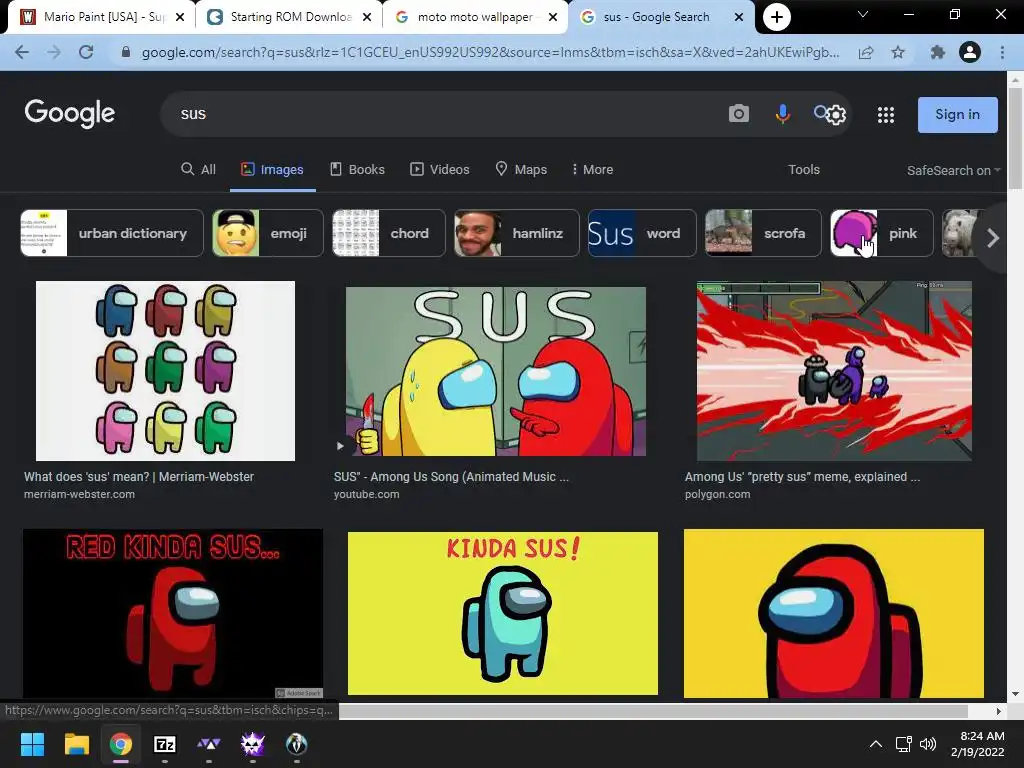Open the red slash crewmates thumbnail
The image size is (1024, 768).
click(x=834, y=370)
